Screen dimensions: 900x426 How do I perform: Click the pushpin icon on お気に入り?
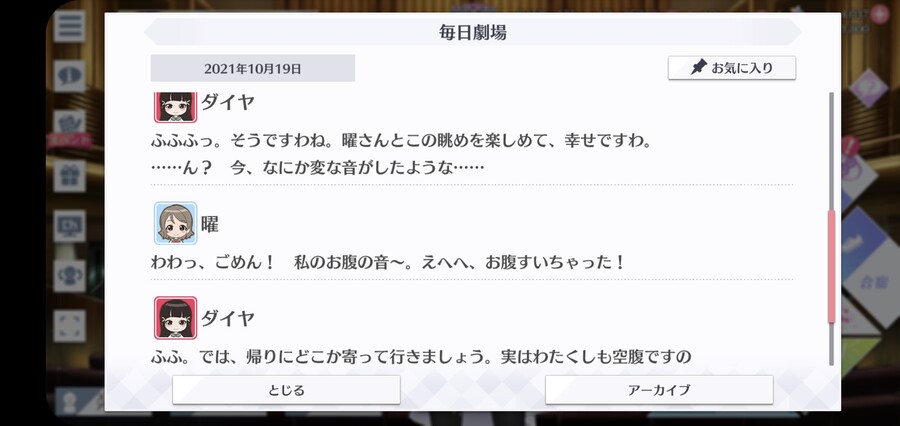698,68
